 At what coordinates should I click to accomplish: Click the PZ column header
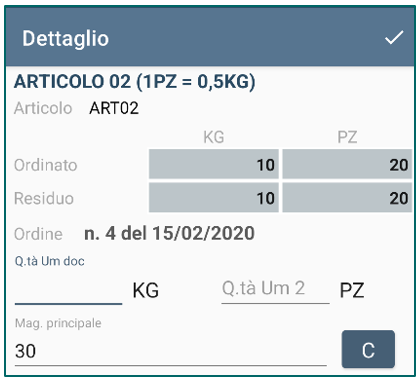point(347,137)
